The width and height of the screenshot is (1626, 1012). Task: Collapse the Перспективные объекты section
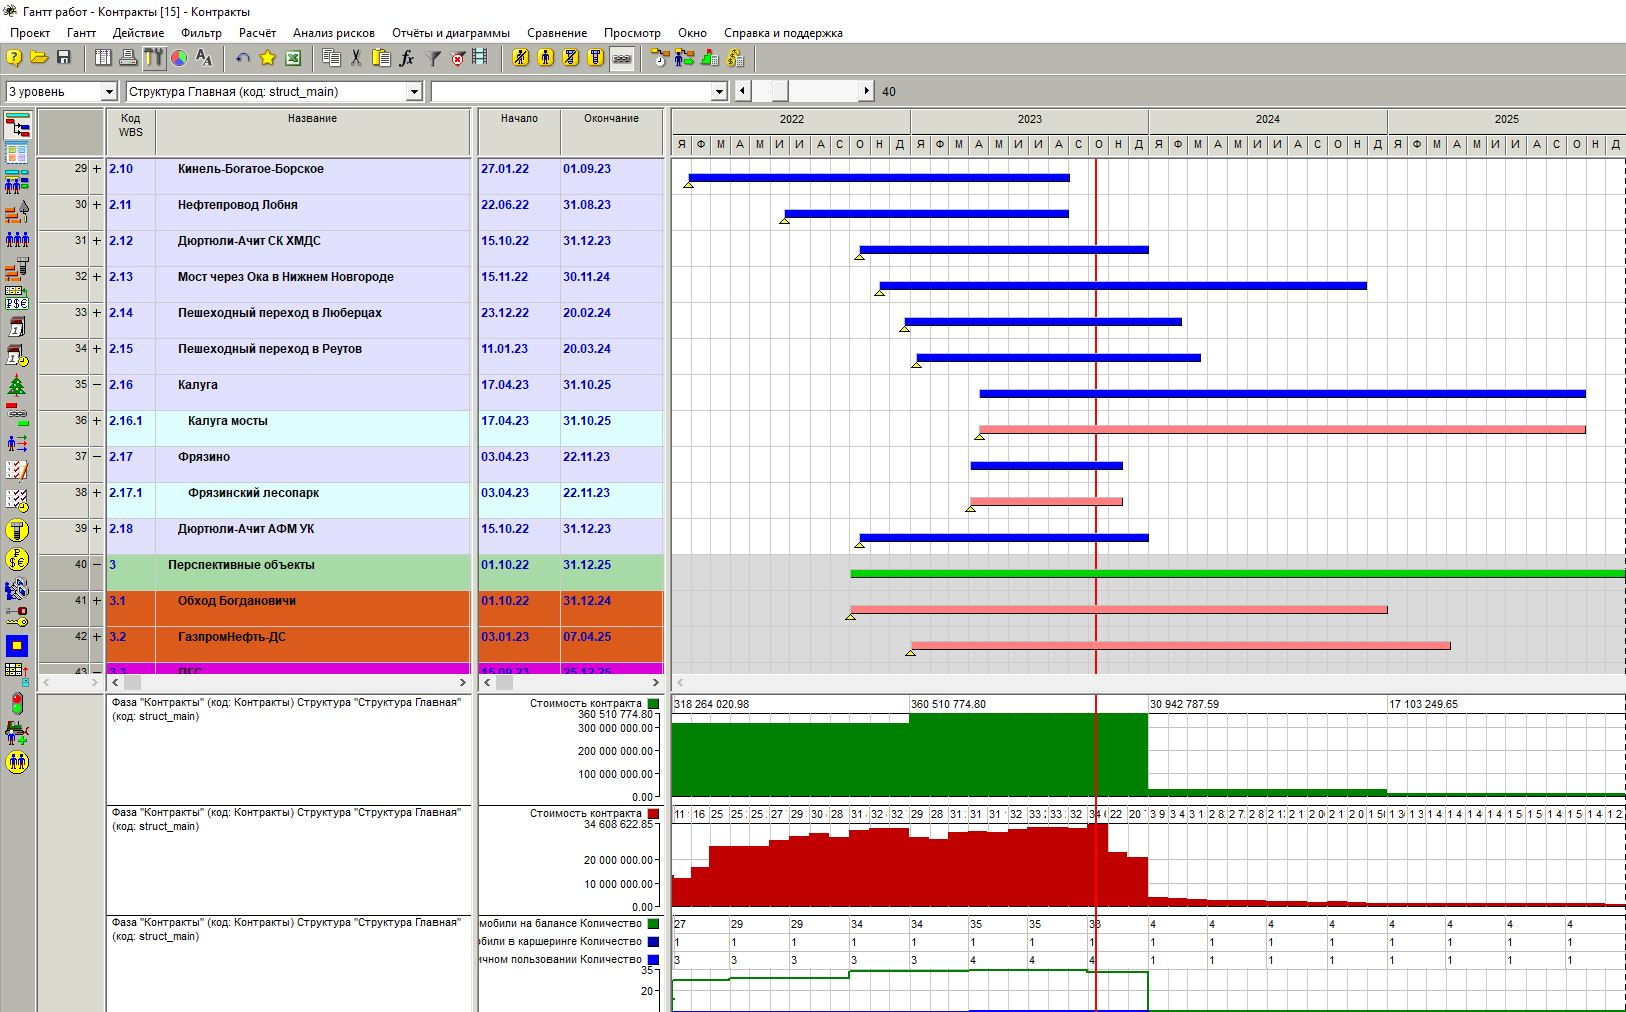(x=97, y=565)
